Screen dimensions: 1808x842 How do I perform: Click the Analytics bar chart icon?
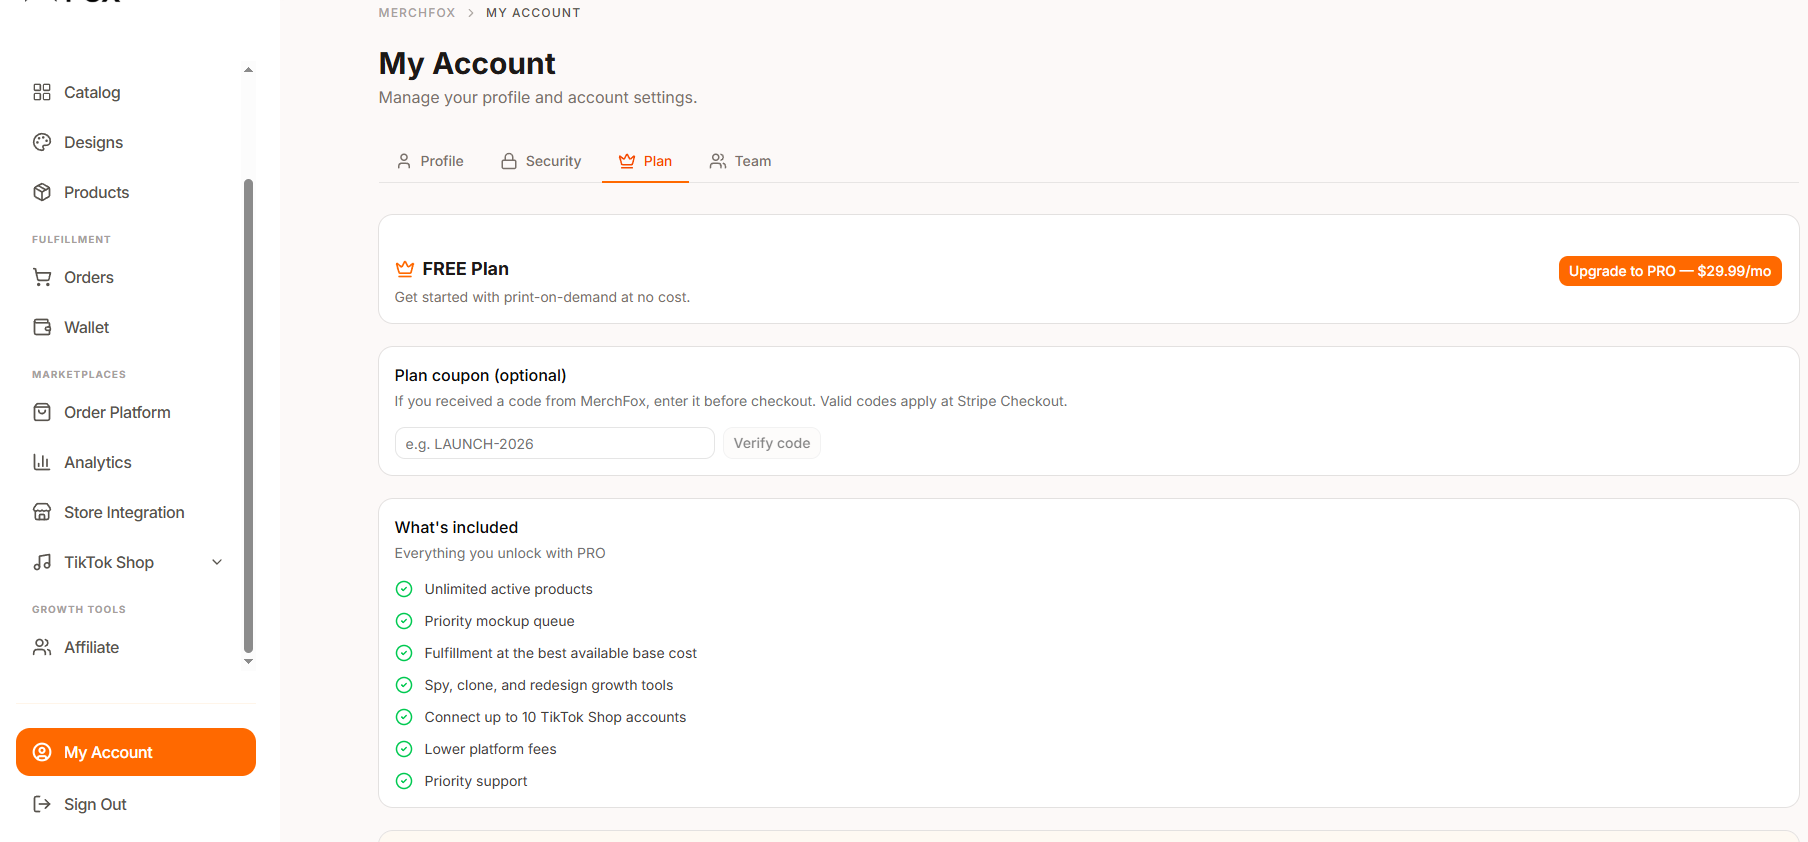point(42,462)
